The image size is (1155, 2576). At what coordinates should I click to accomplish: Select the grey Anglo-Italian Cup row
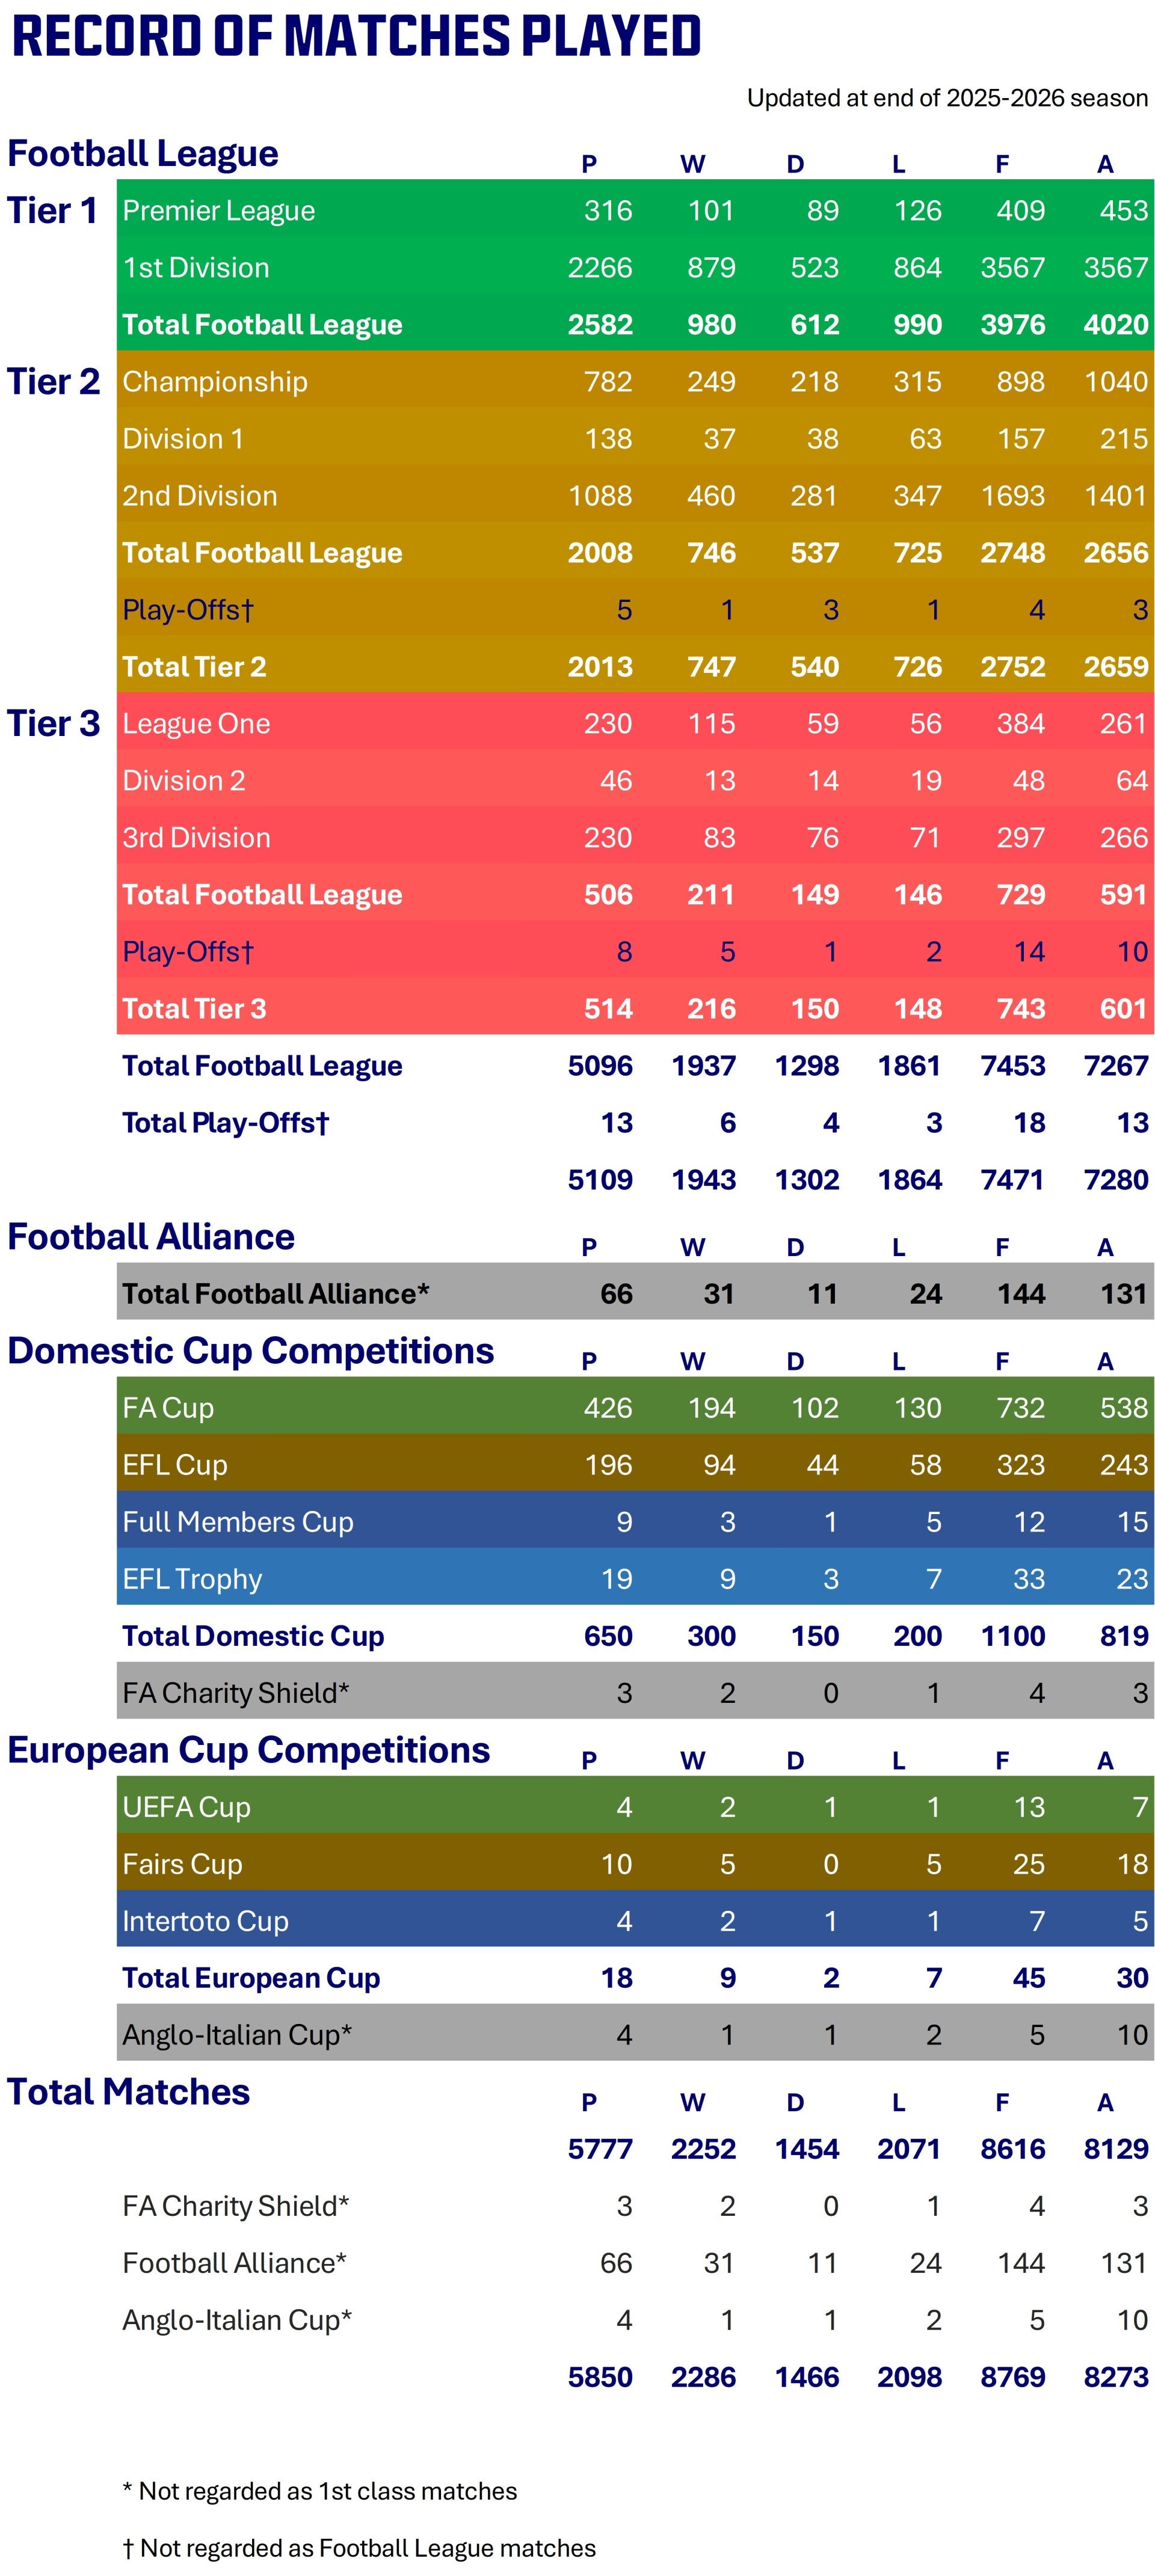point(635,2034)
